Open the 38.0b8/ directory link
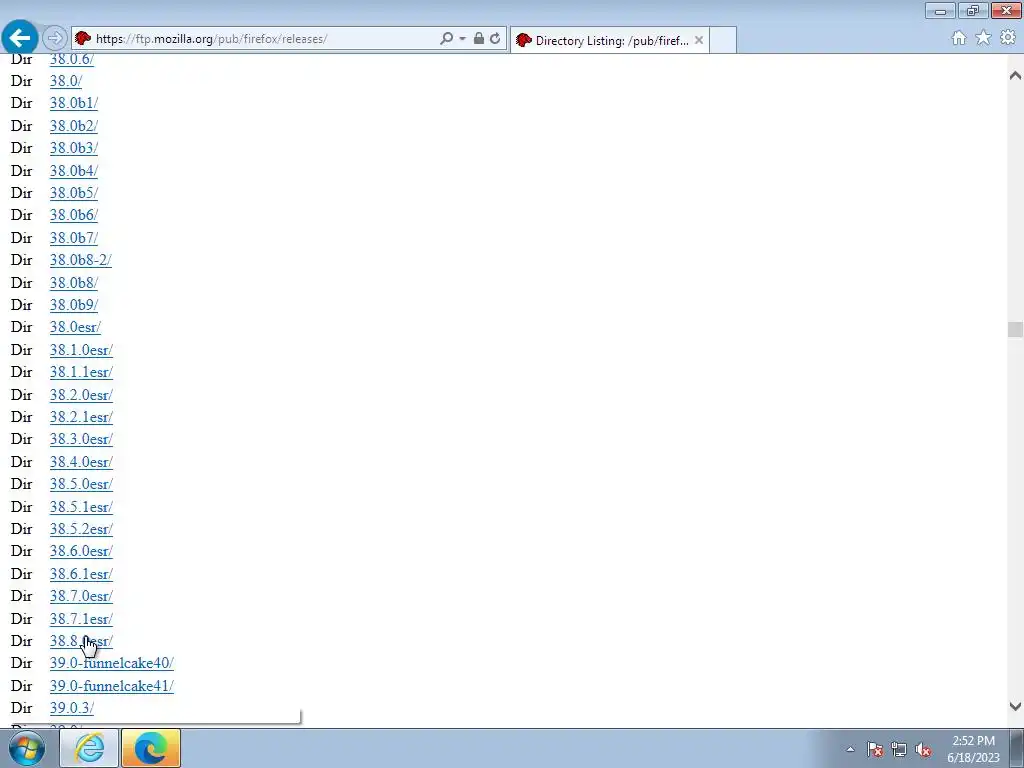This screenshot has width=1024, height=768. click(x=74, y=283)
